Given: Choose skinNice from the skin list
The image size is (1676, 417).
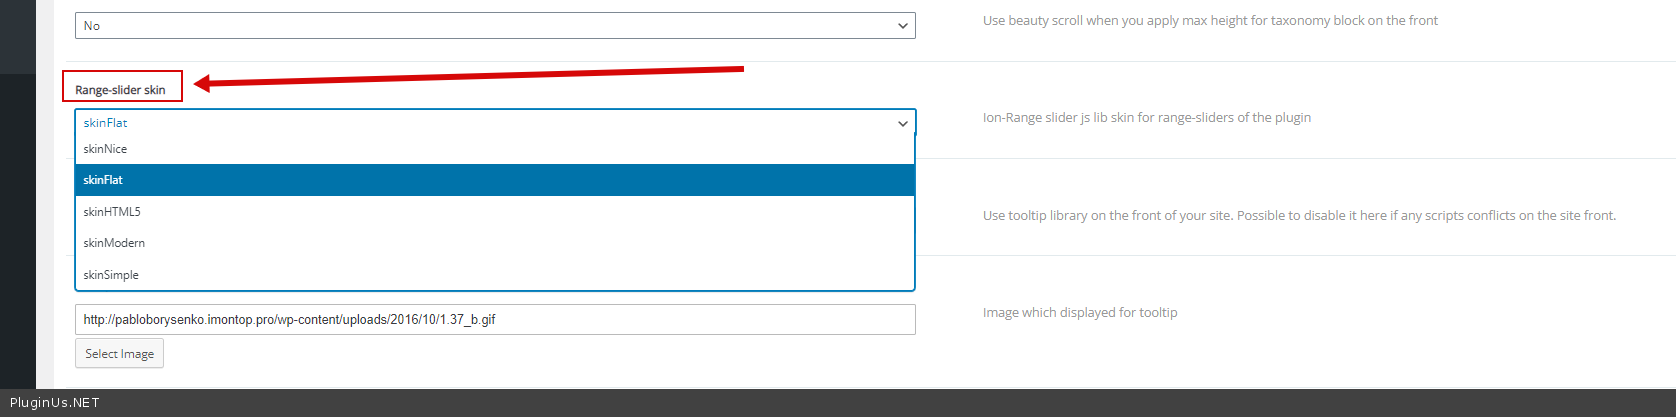Looking at the screenshot, I should coord(106,149).
